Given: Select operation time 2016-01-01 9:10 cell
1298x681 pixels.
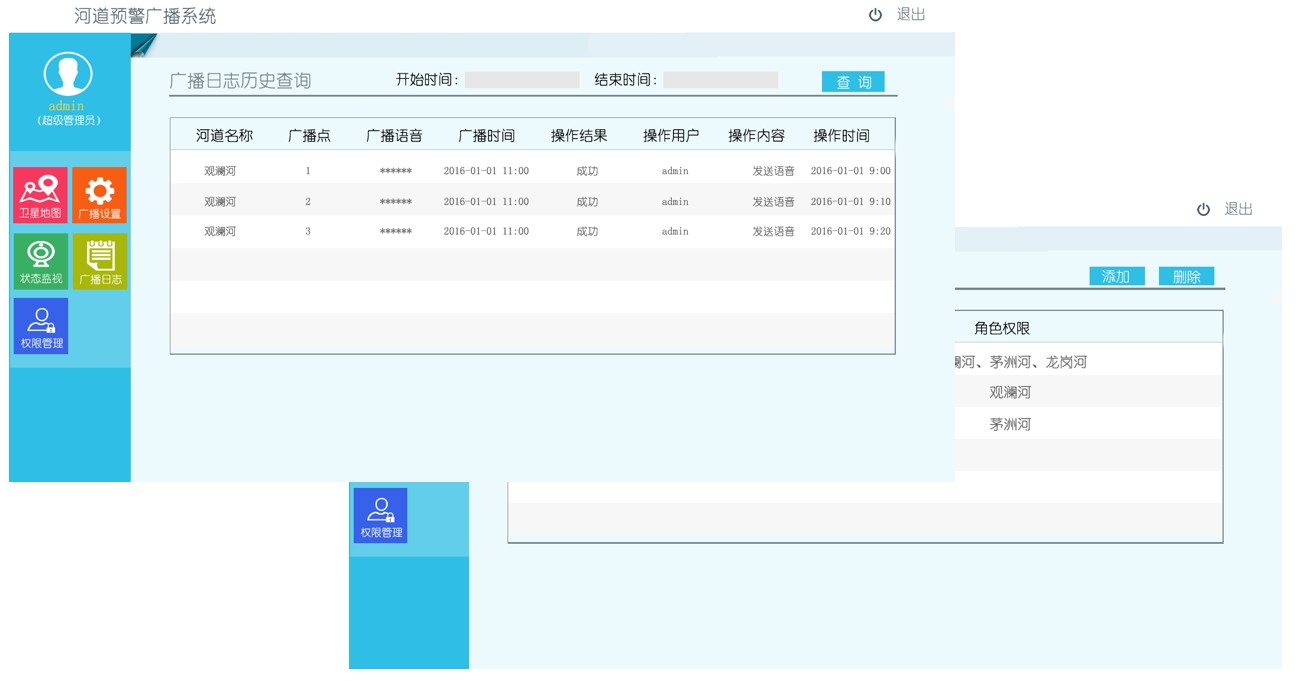Looking at the screenshot, I should point(851,202).
